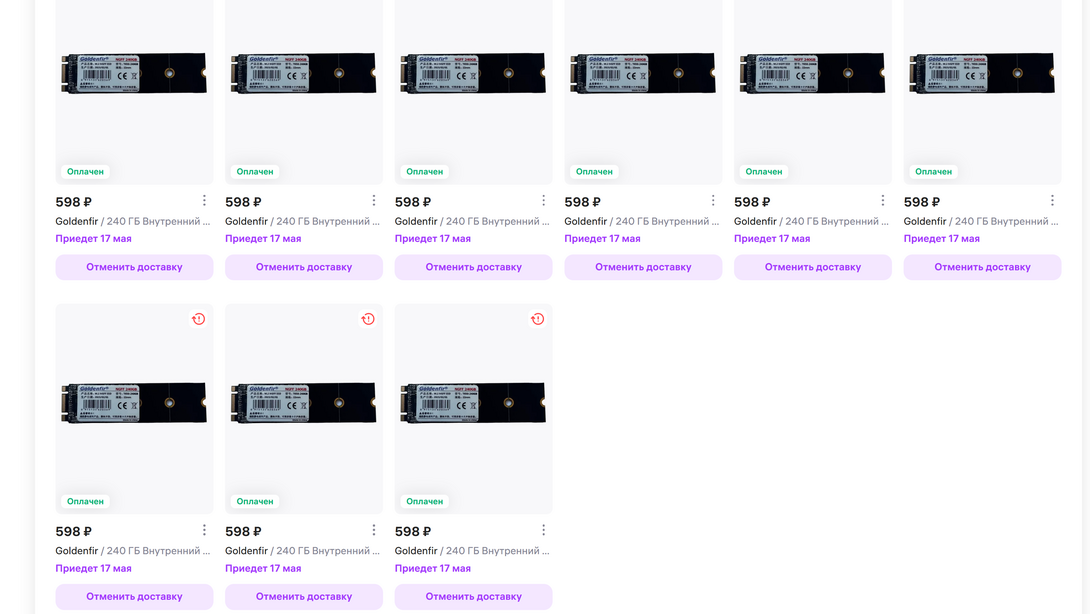Open three-dot menu of first top-row product

click(x=204, y=201)
